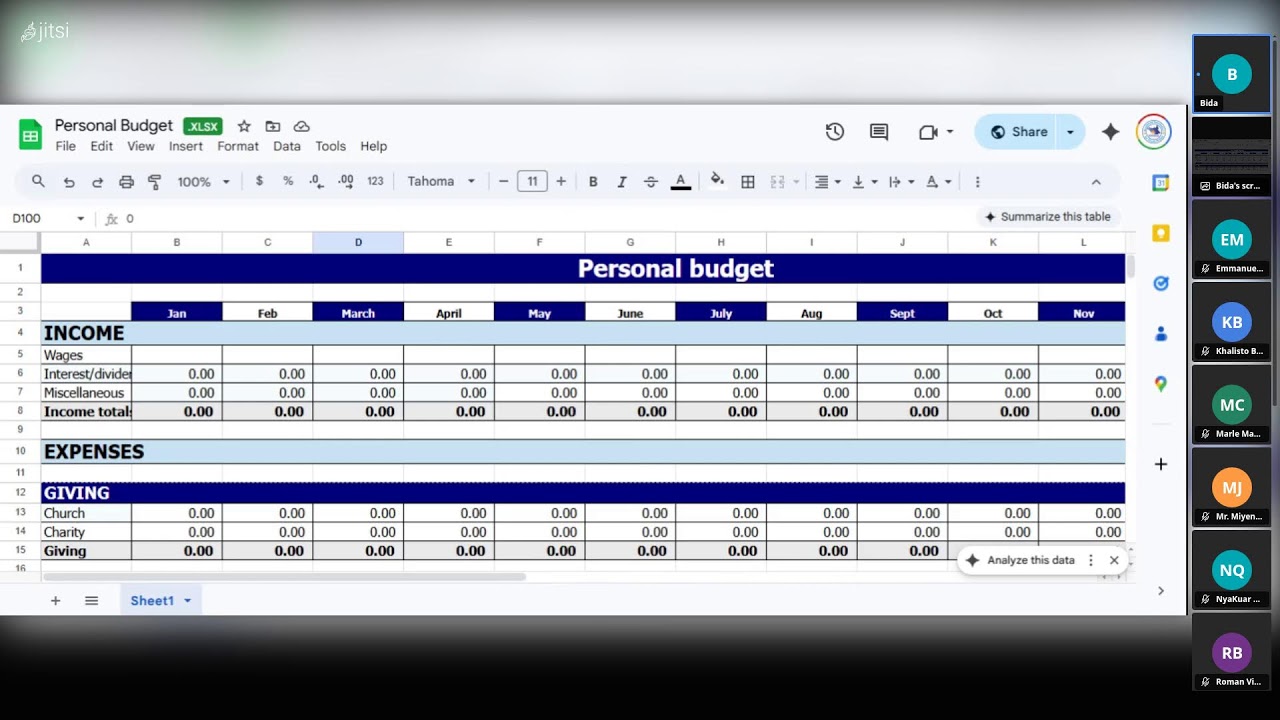
Task: Open Sheet1 tab dropdown arrow
Action: [187, 601]
